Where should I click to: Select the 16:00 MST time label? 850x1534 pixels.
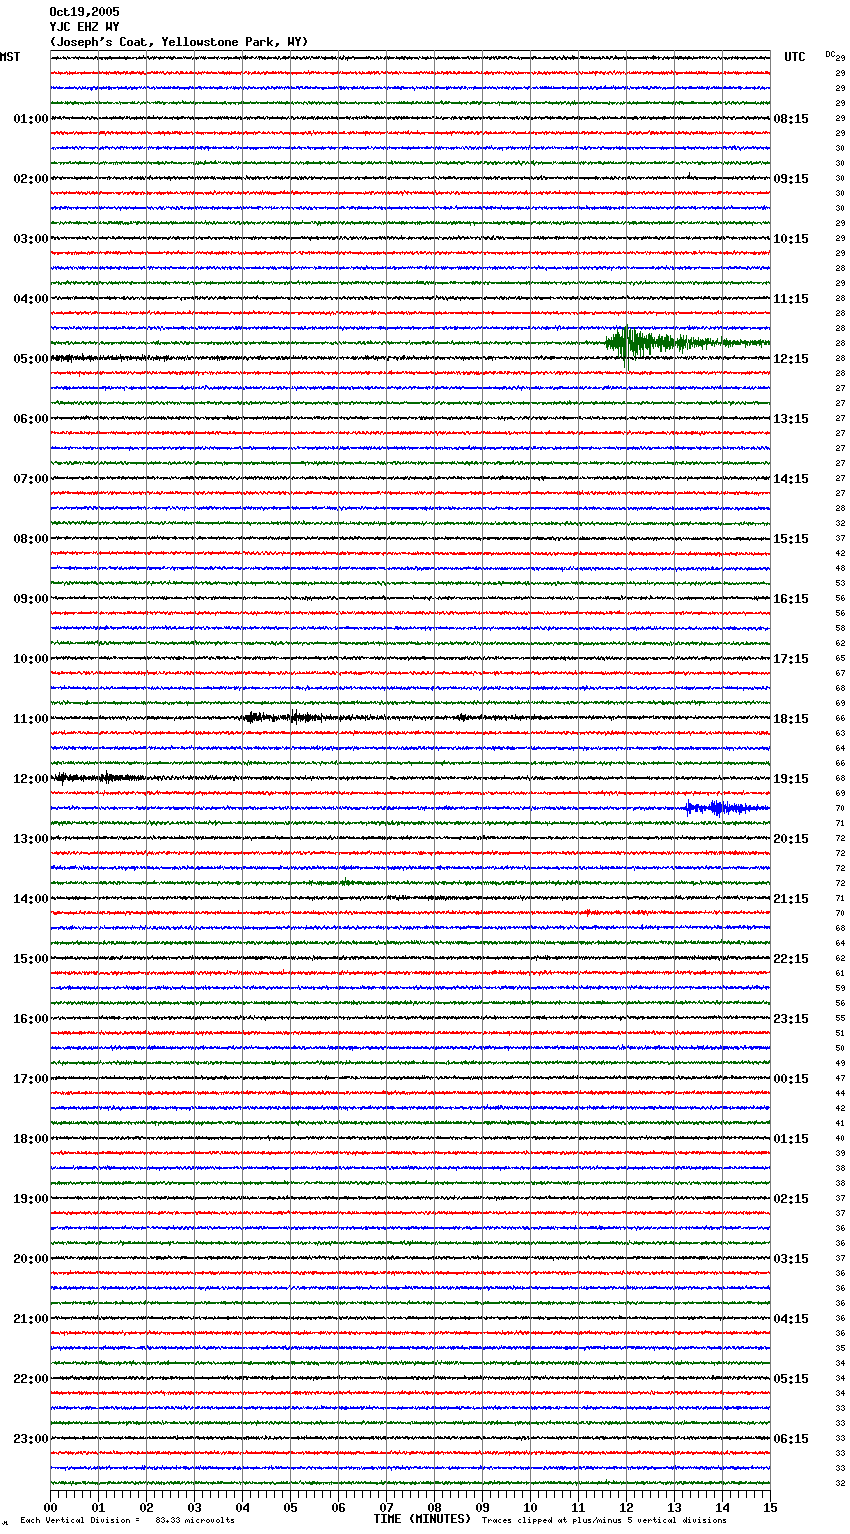coord(31,1019)
